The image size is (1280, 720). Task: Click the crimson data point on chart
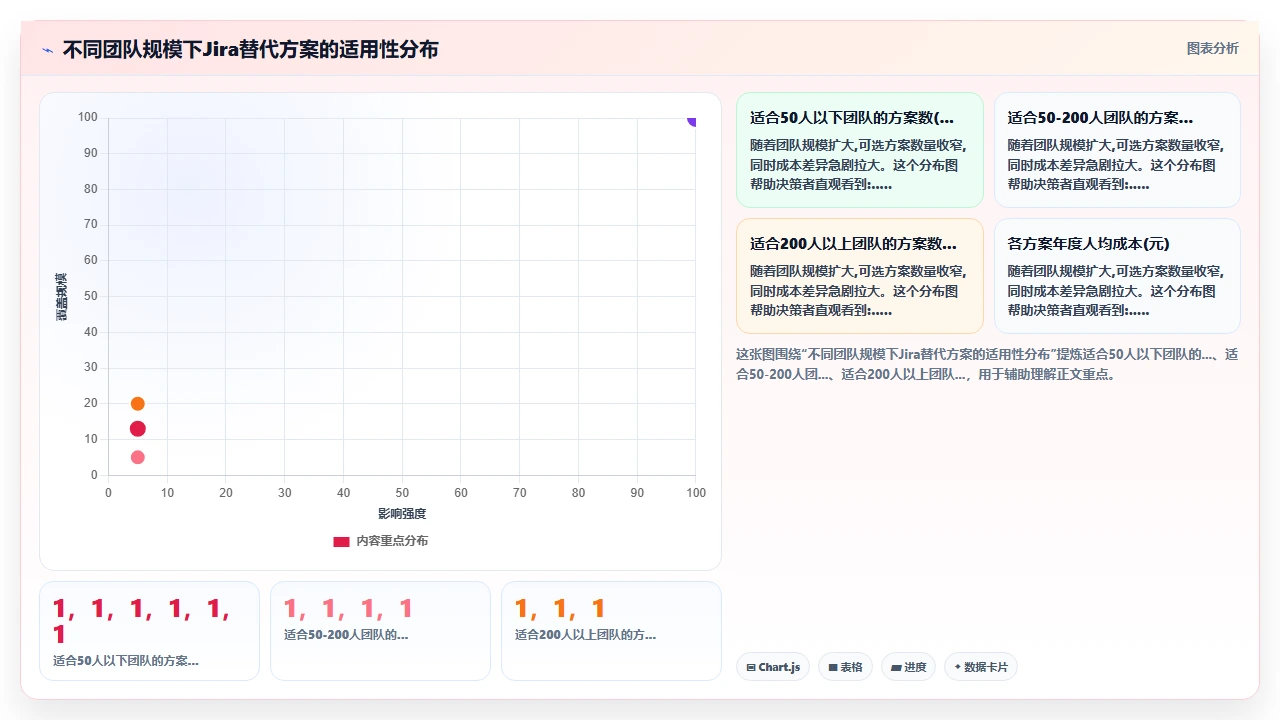138,429
